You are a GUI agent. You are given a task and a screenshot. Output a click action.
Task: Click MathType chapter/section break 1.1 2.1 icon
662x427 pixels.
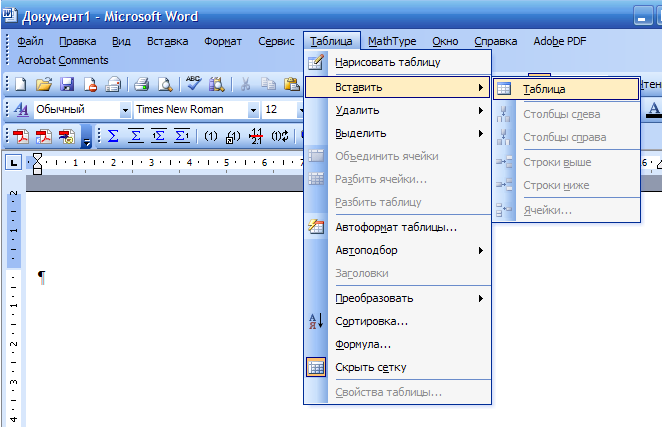(x=256, y=136)
